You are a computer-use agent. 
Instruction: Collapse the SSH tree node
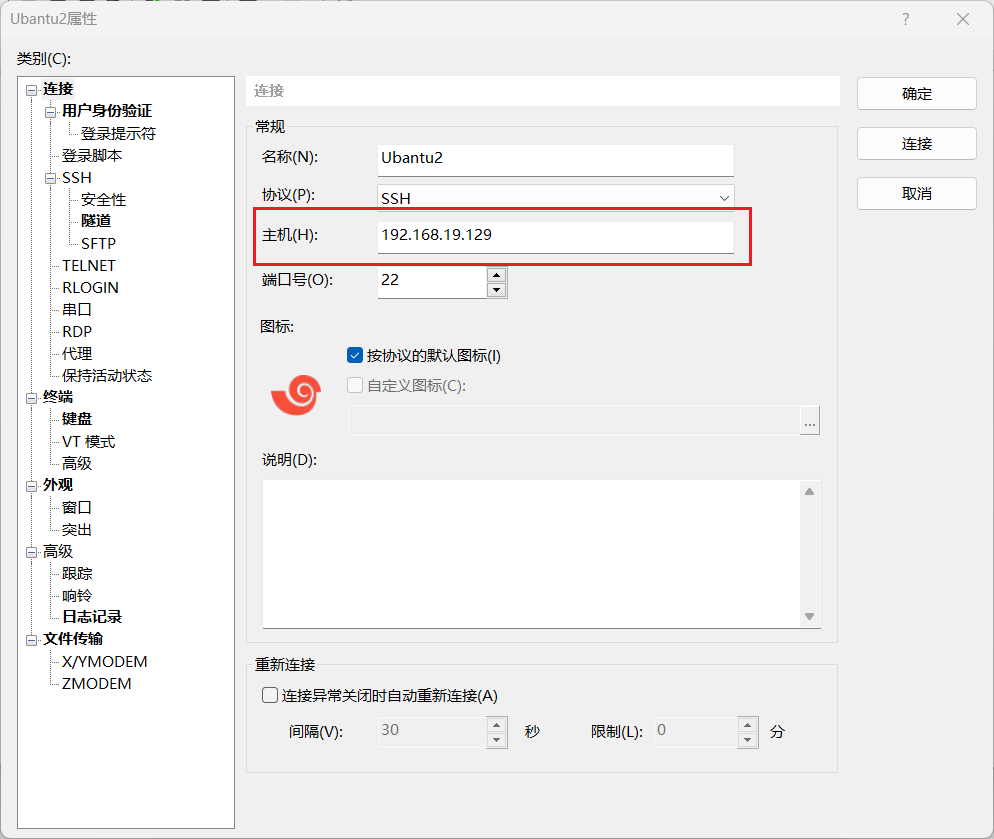[x=51, y=178]
